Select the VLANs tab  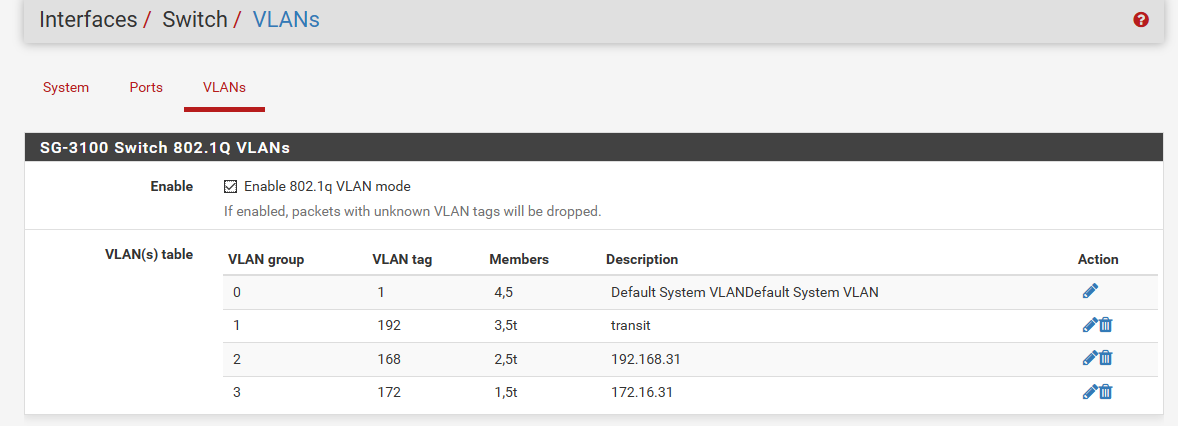tap(224, 87)
